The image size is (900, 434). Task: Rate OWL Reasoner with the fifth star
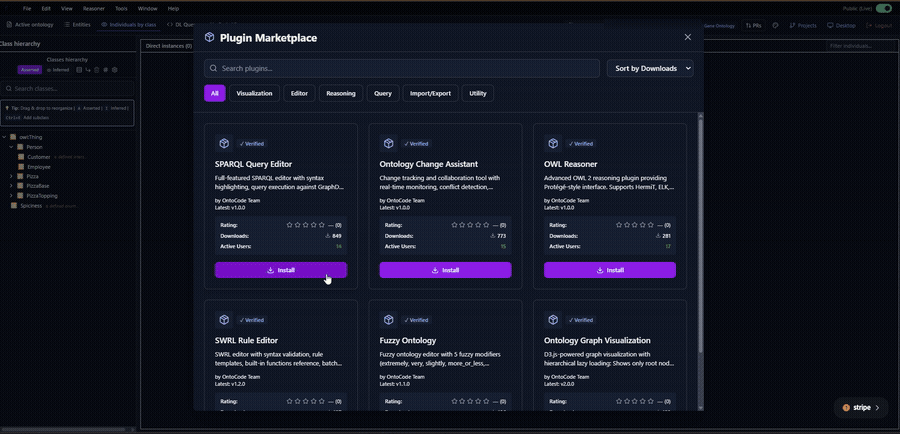[x=651, y=225]
